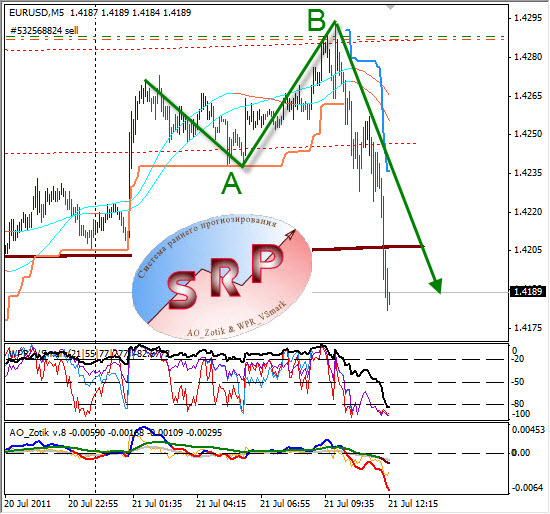Click the 1.4220 price axis label

click(x=528, y=212)
